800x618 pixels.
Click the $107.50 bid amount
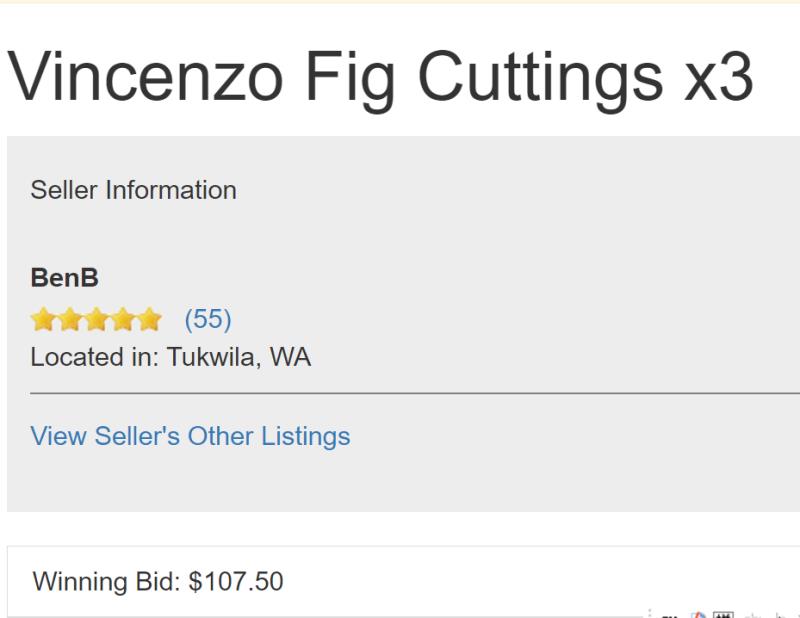[236, 581]
